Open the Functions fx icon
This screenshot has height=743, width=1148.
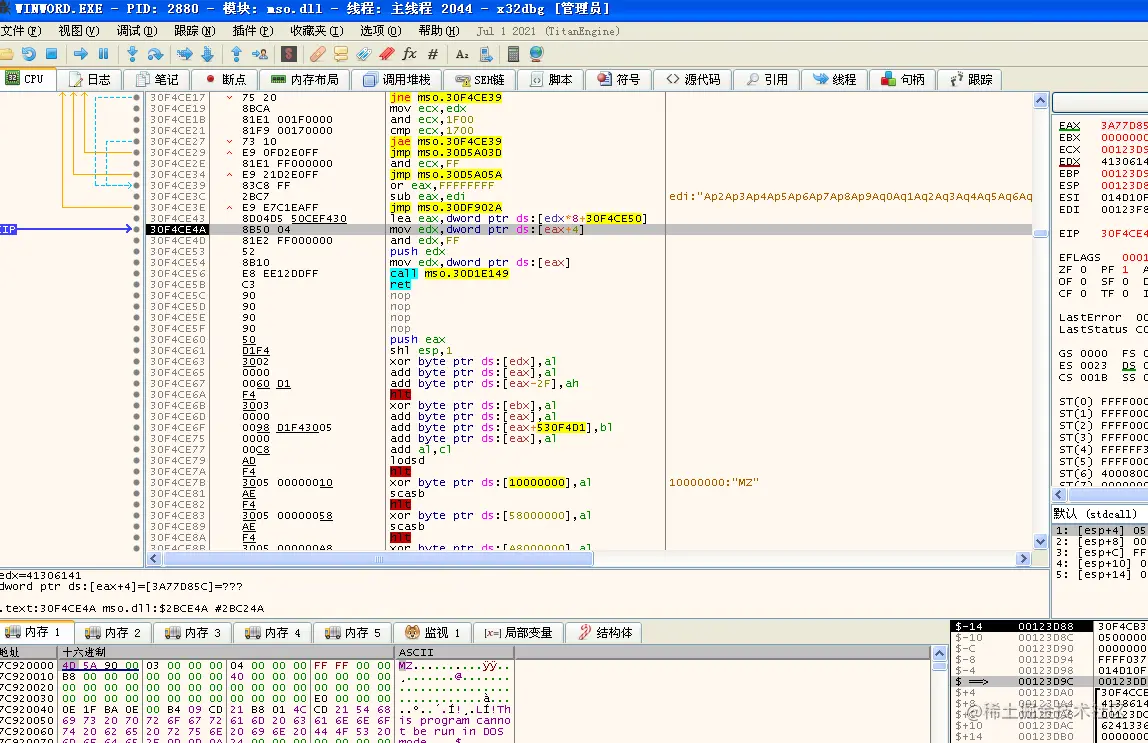point(410,53)
